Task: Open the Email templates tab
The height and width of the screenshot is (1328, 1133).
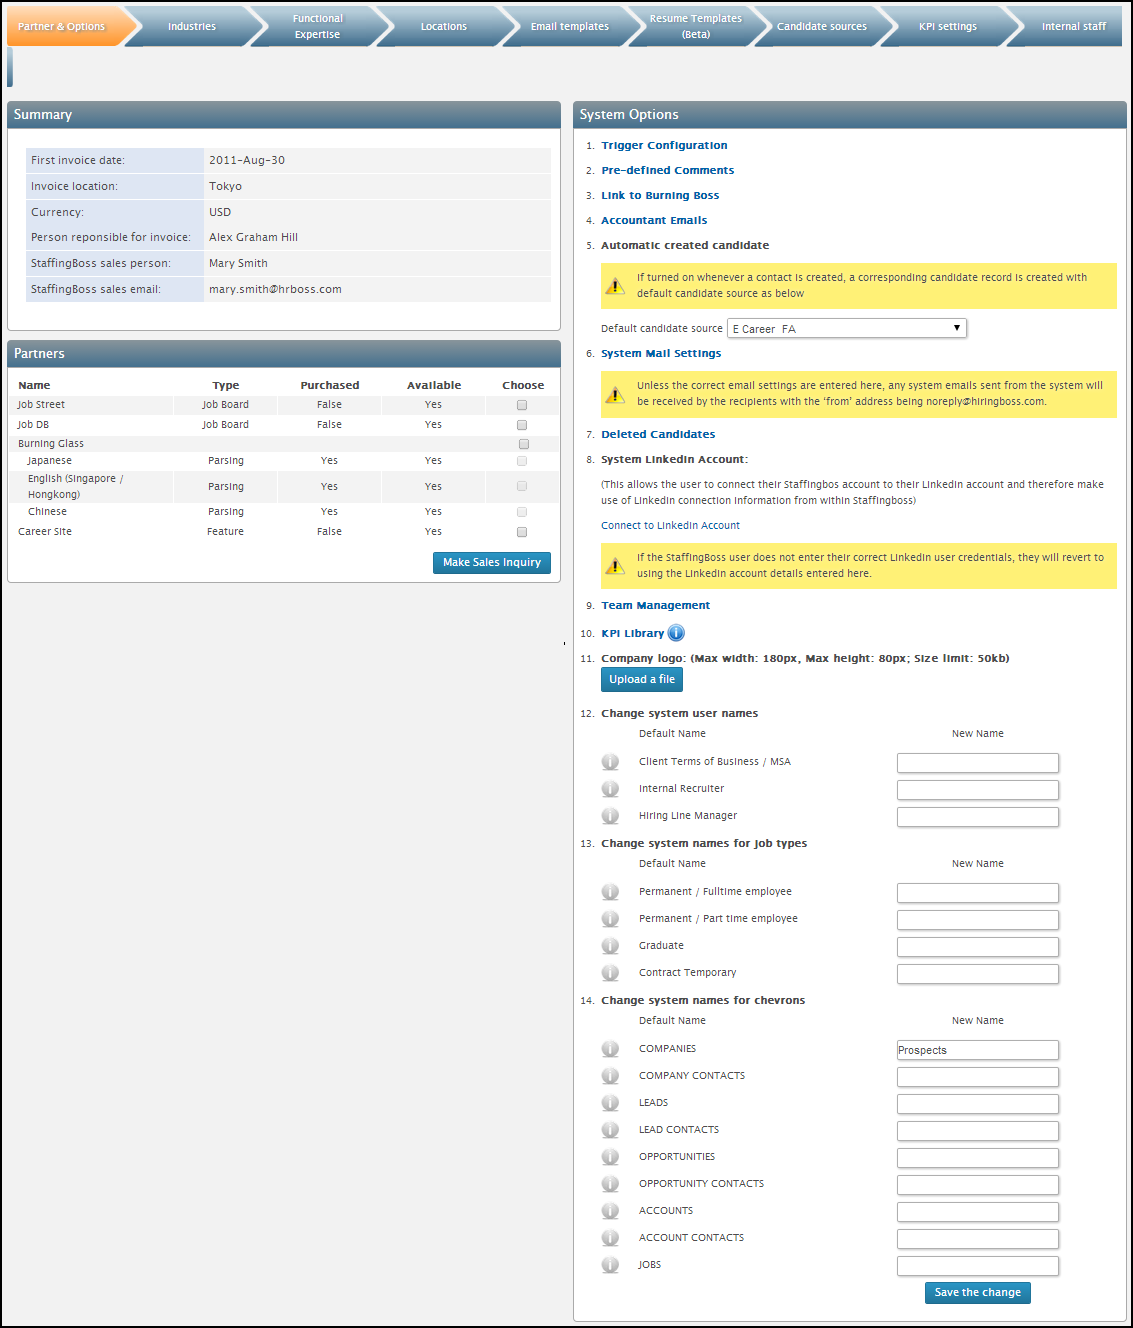Action: point(569,26)
